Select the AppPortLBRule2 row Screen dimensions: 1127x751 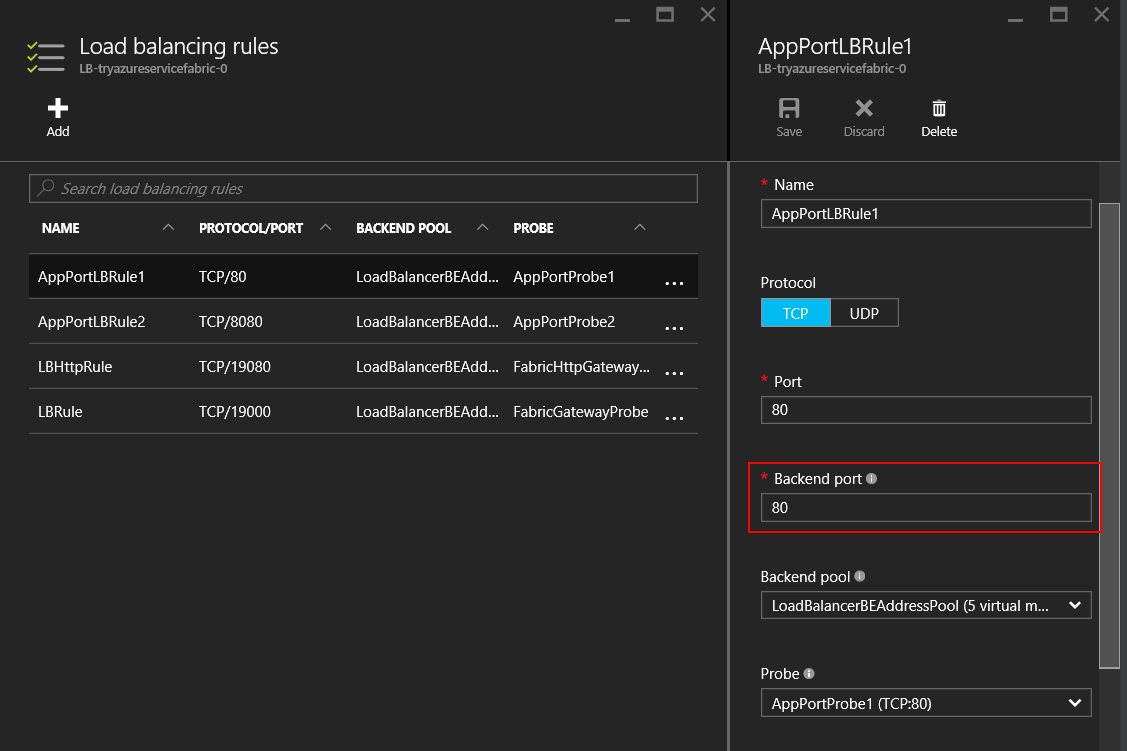[x=90, y=322]
